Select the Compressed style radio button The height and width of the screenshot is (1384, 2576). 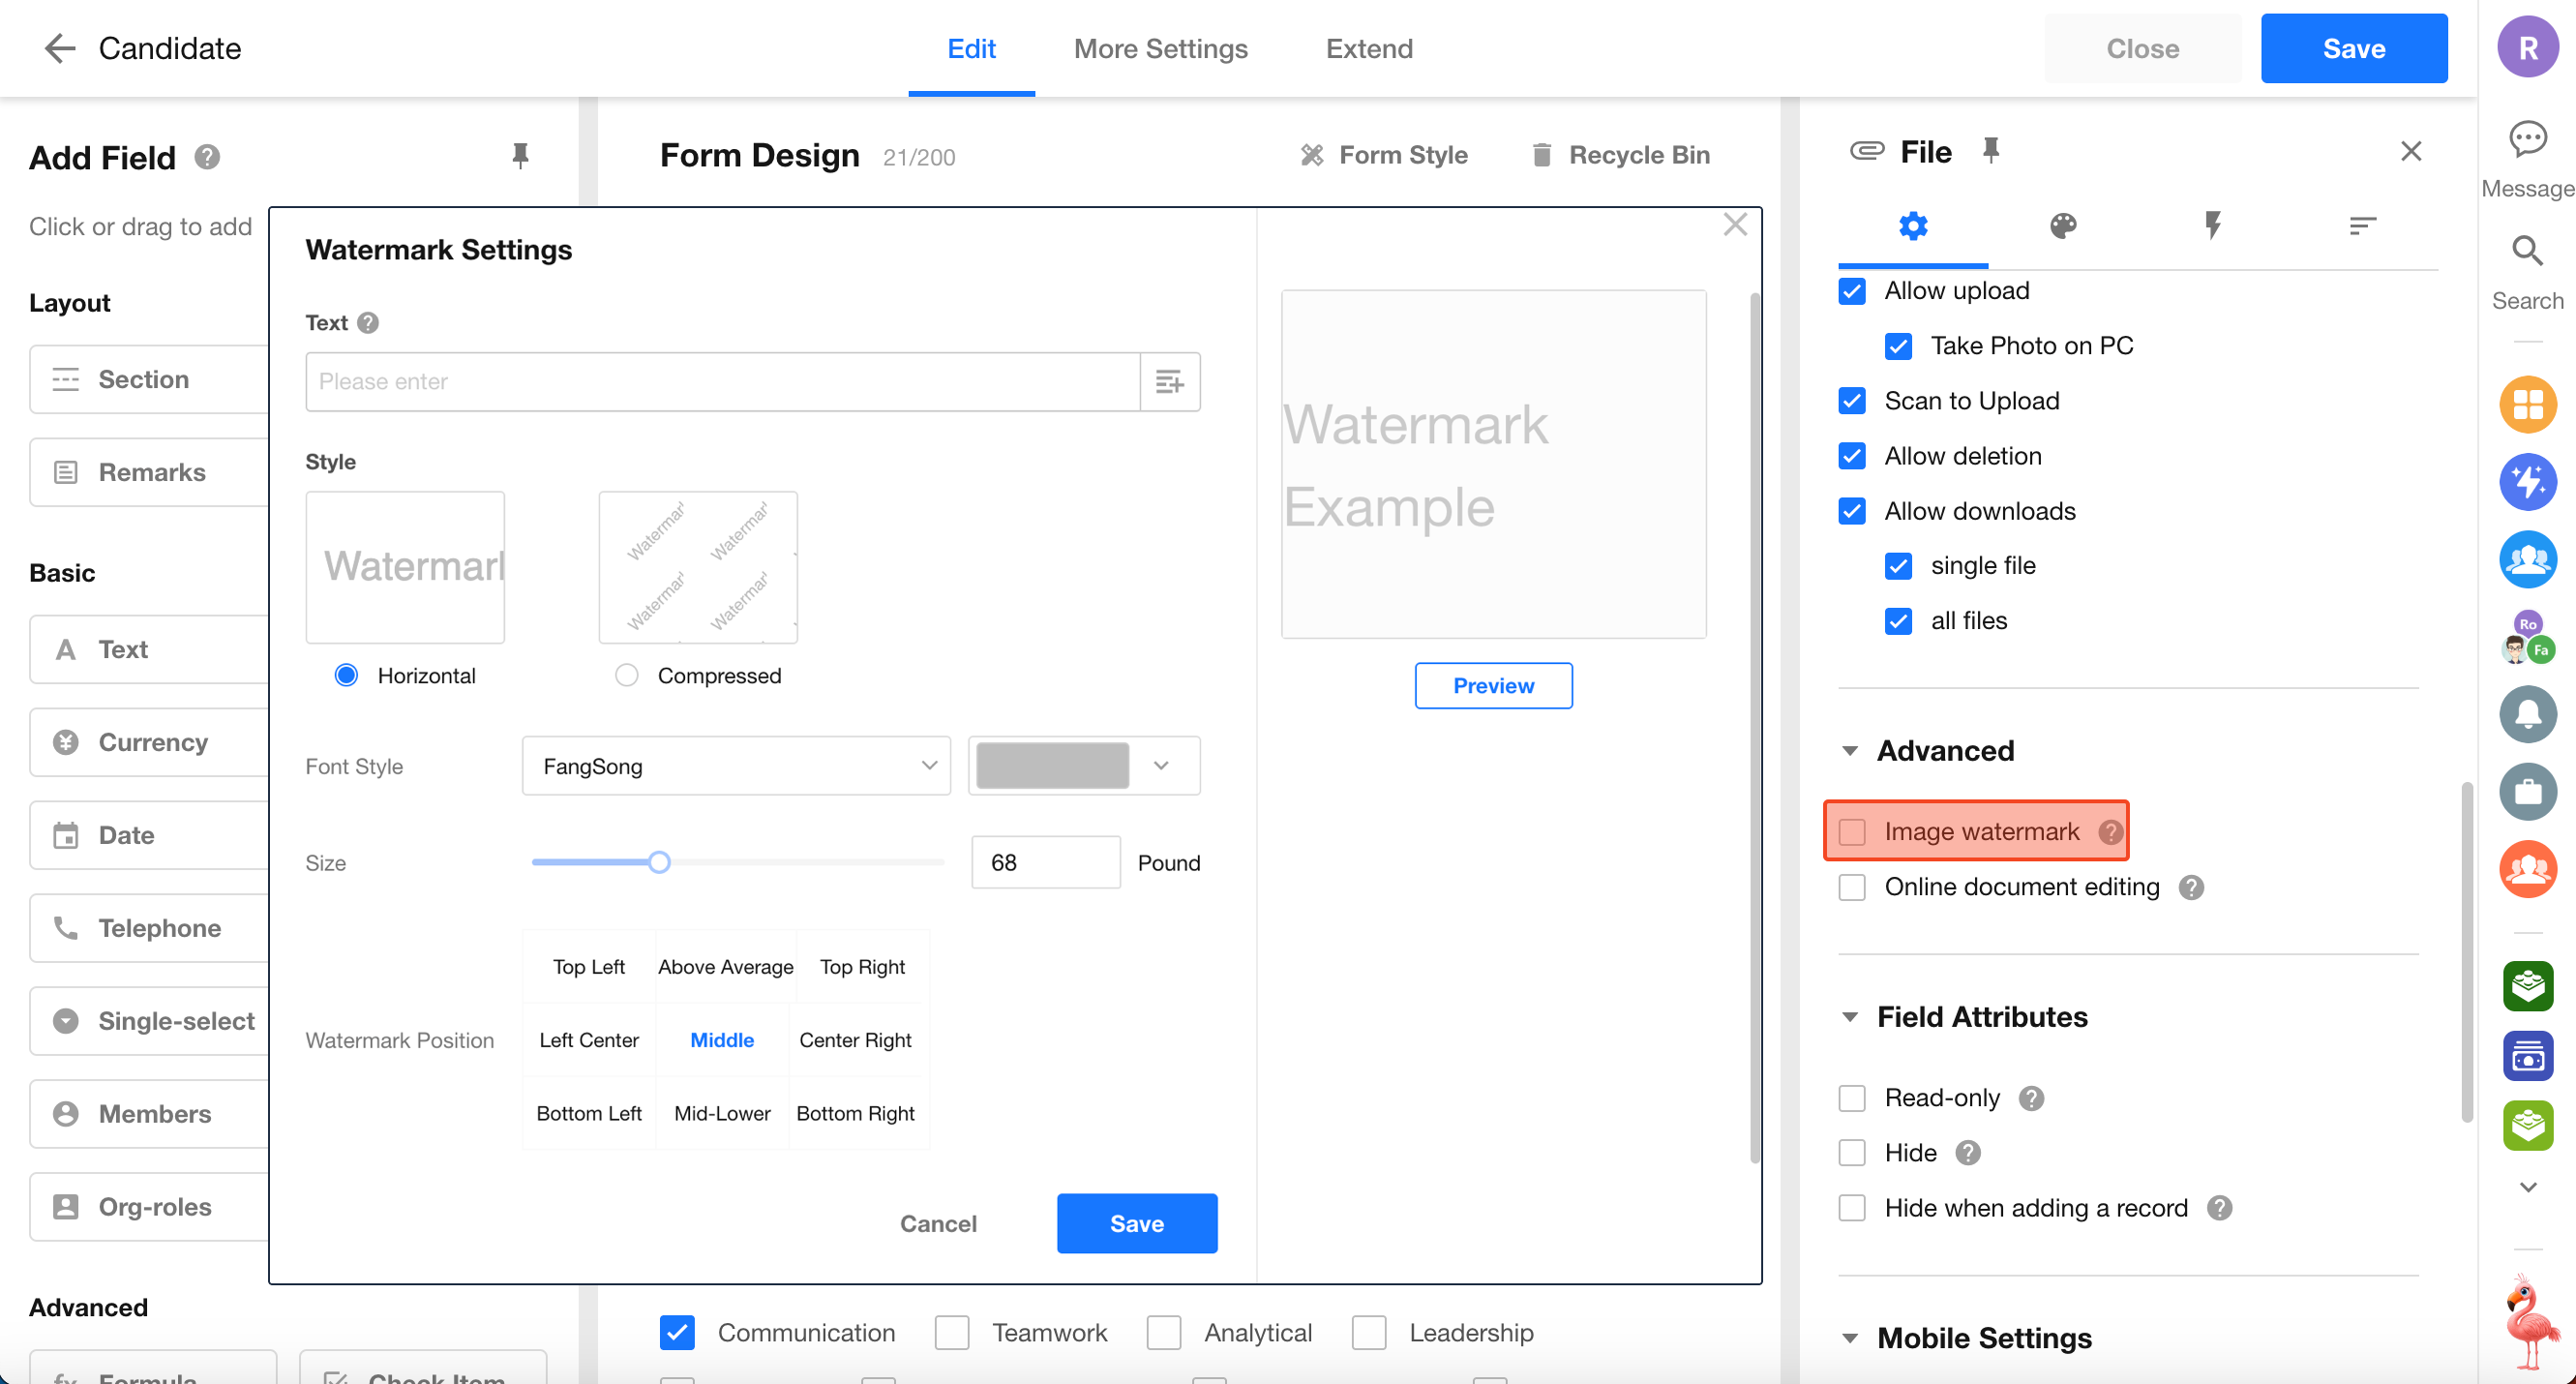[627, 676]
